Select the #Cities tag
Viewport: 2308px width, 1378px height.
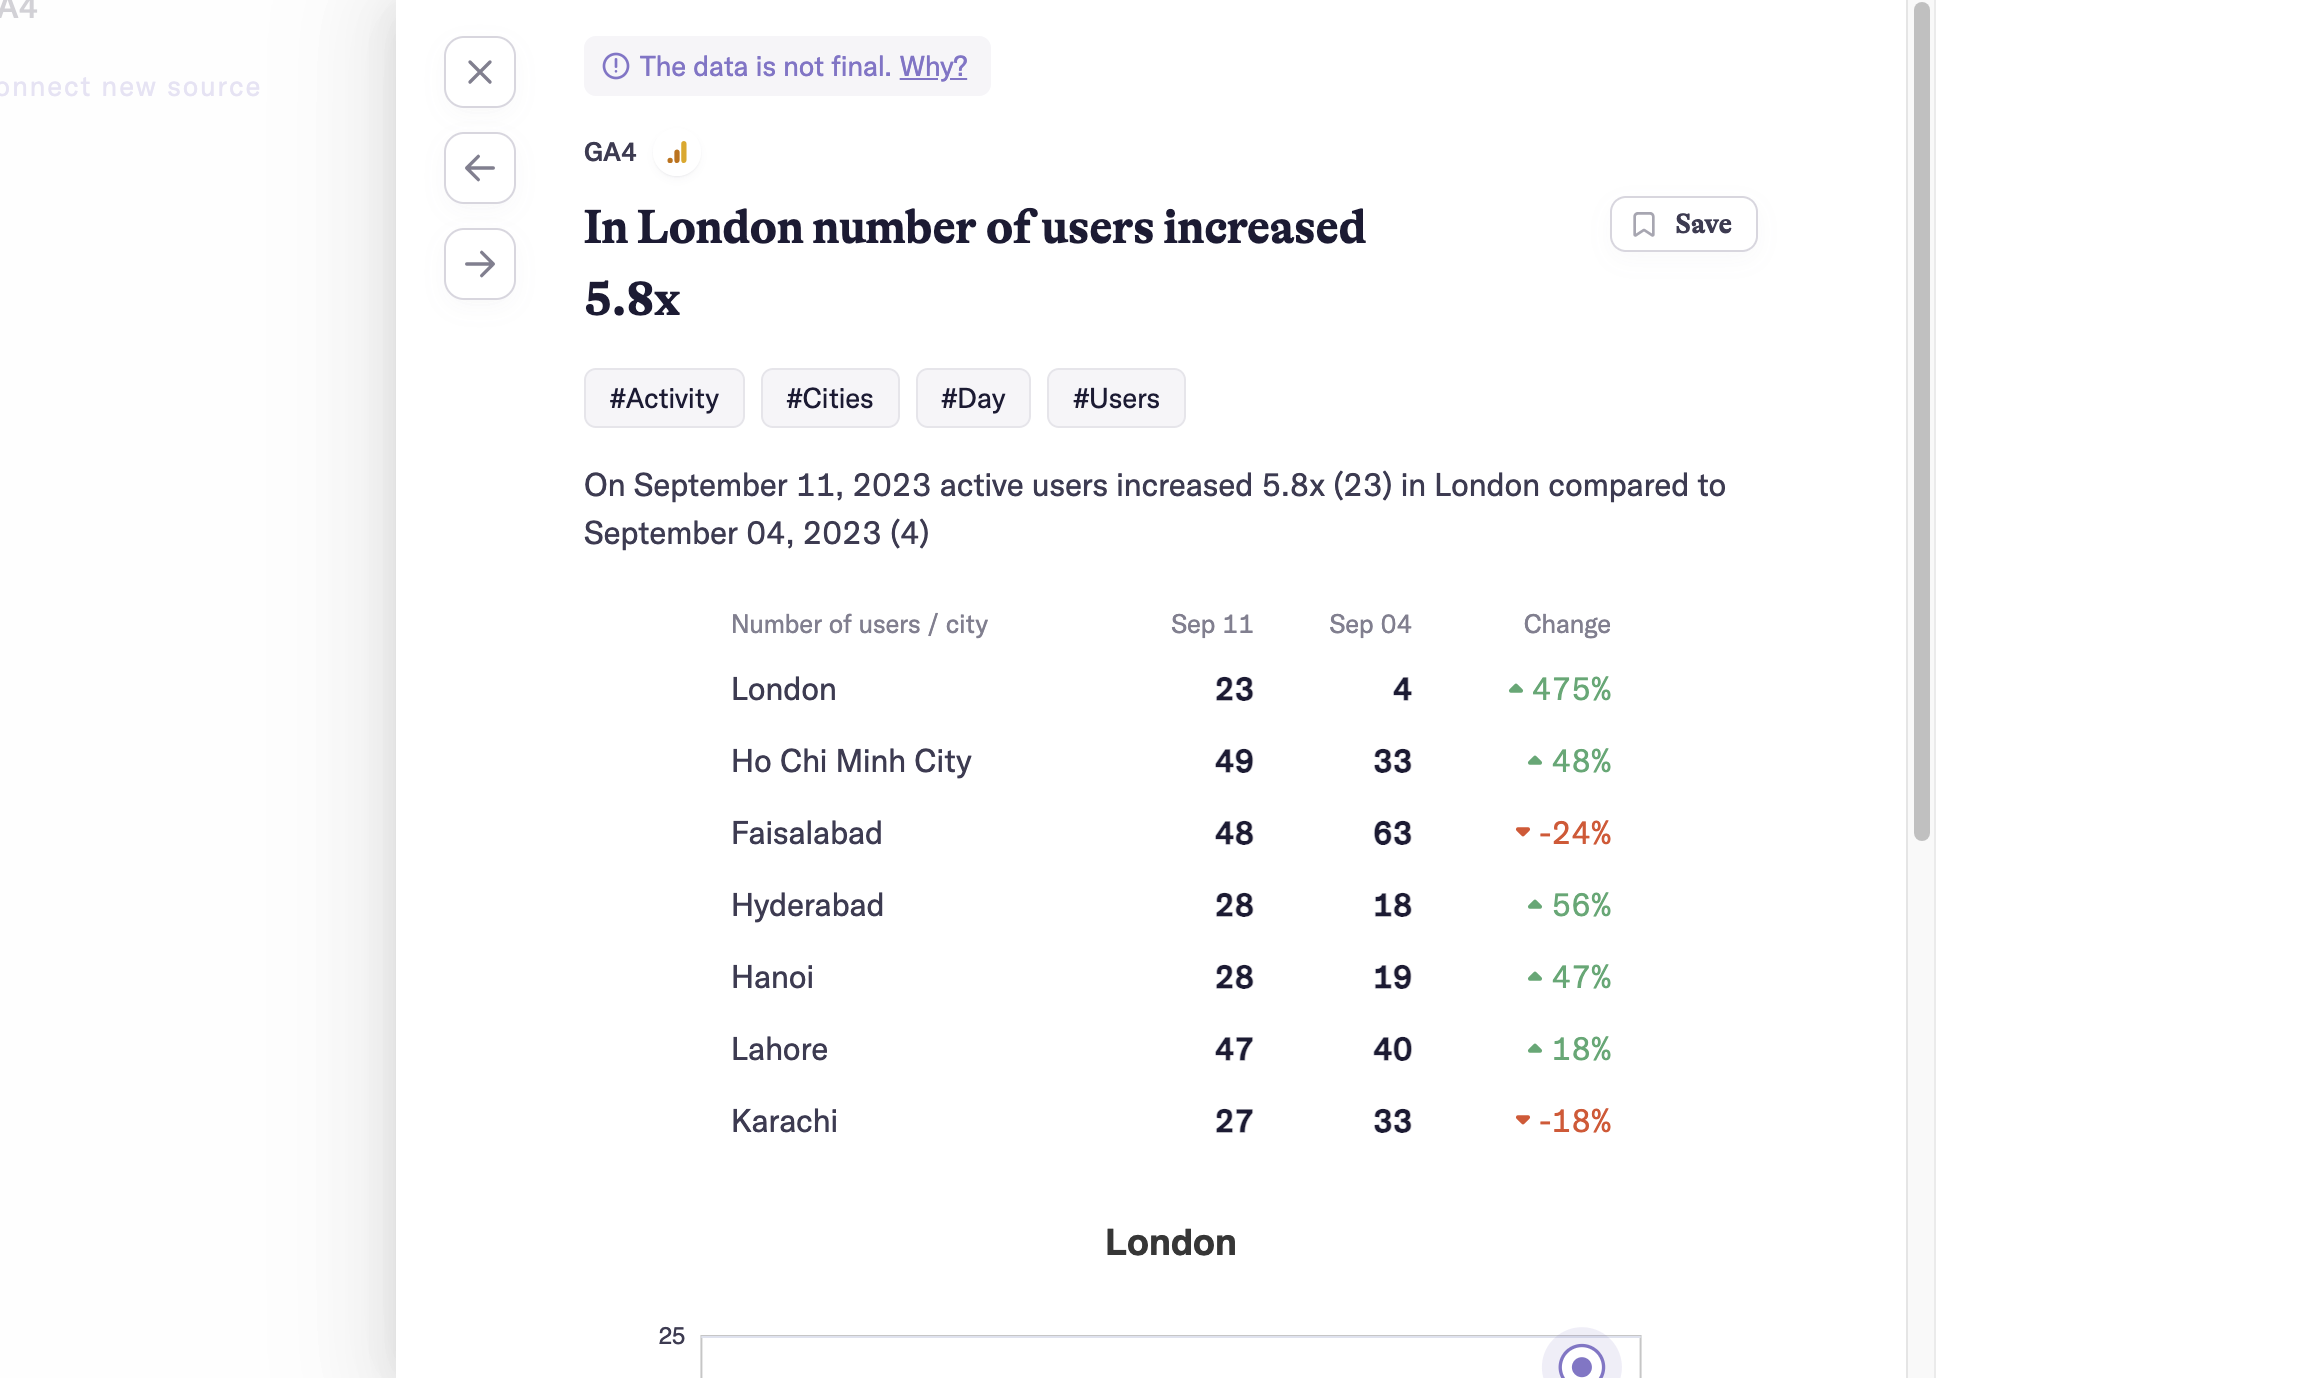pos(830,398)
